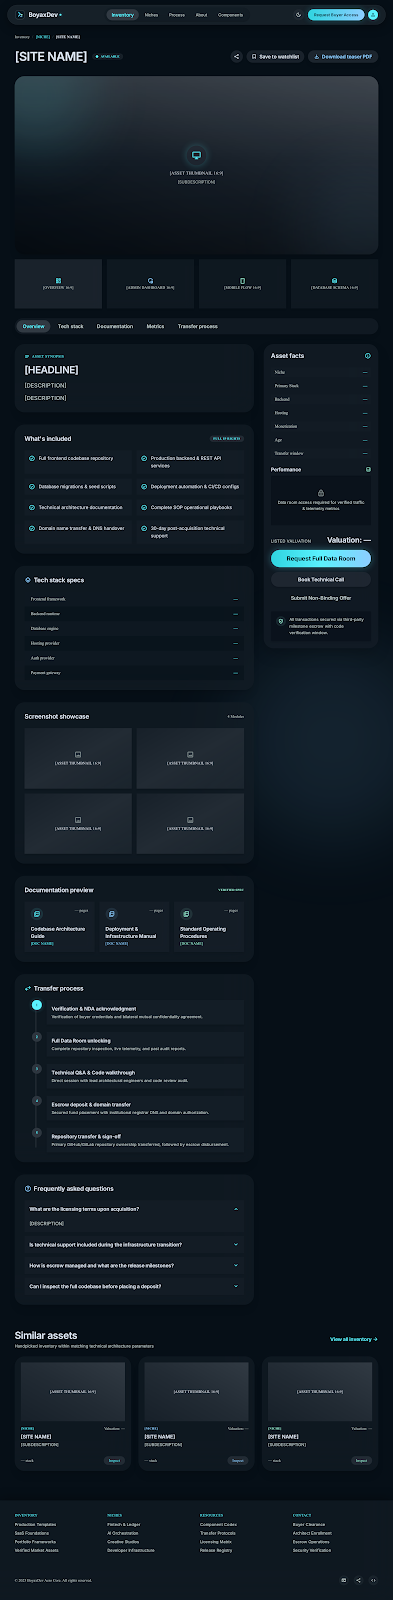Switch to the Overview tab
Image resolution: width=393 pixels, height=1600 pixels.
(34, 326)
